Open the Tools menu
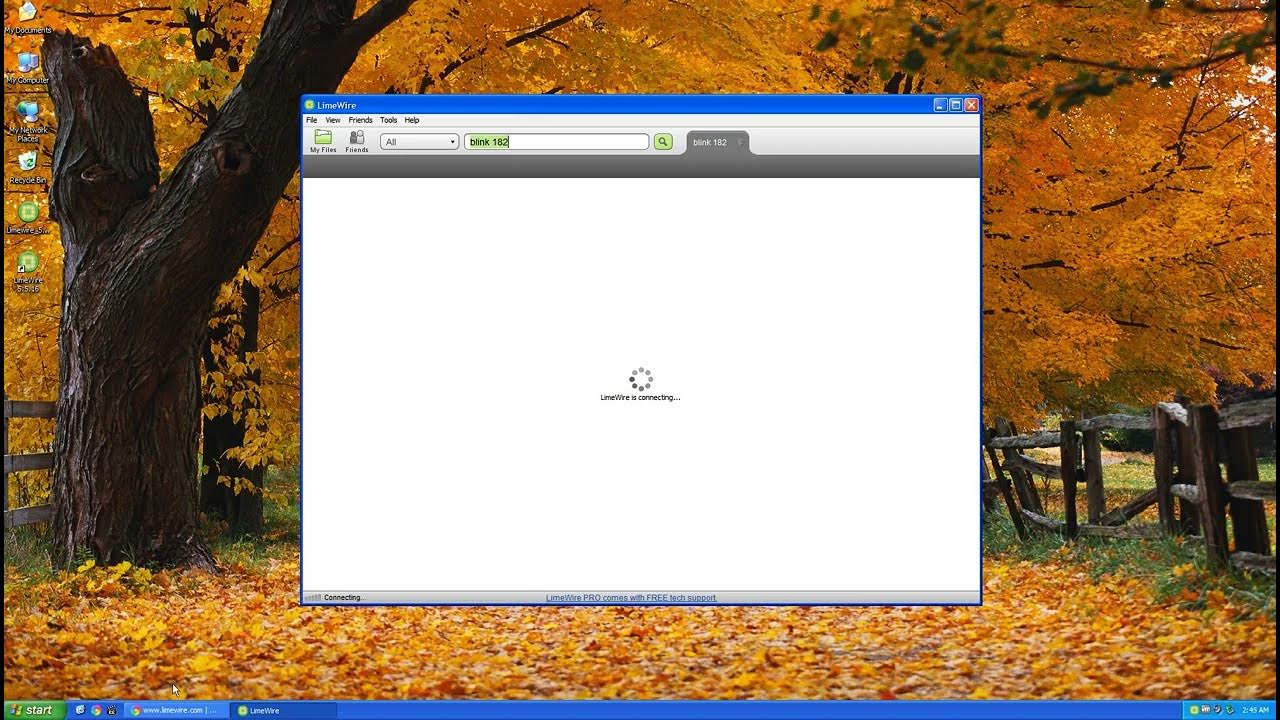Screen dimensions: 1280x720 click(389, 120)
